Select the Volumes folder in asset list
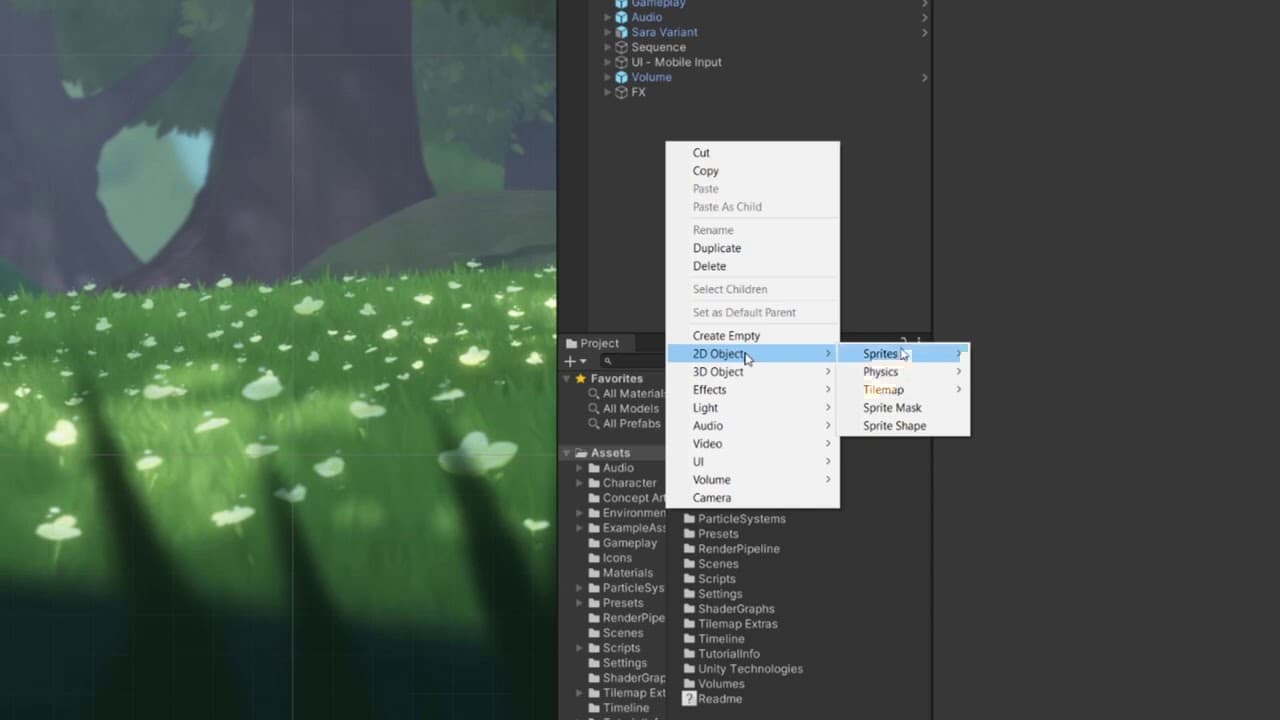Screen dimensions: 1280x720 point(713,684)
